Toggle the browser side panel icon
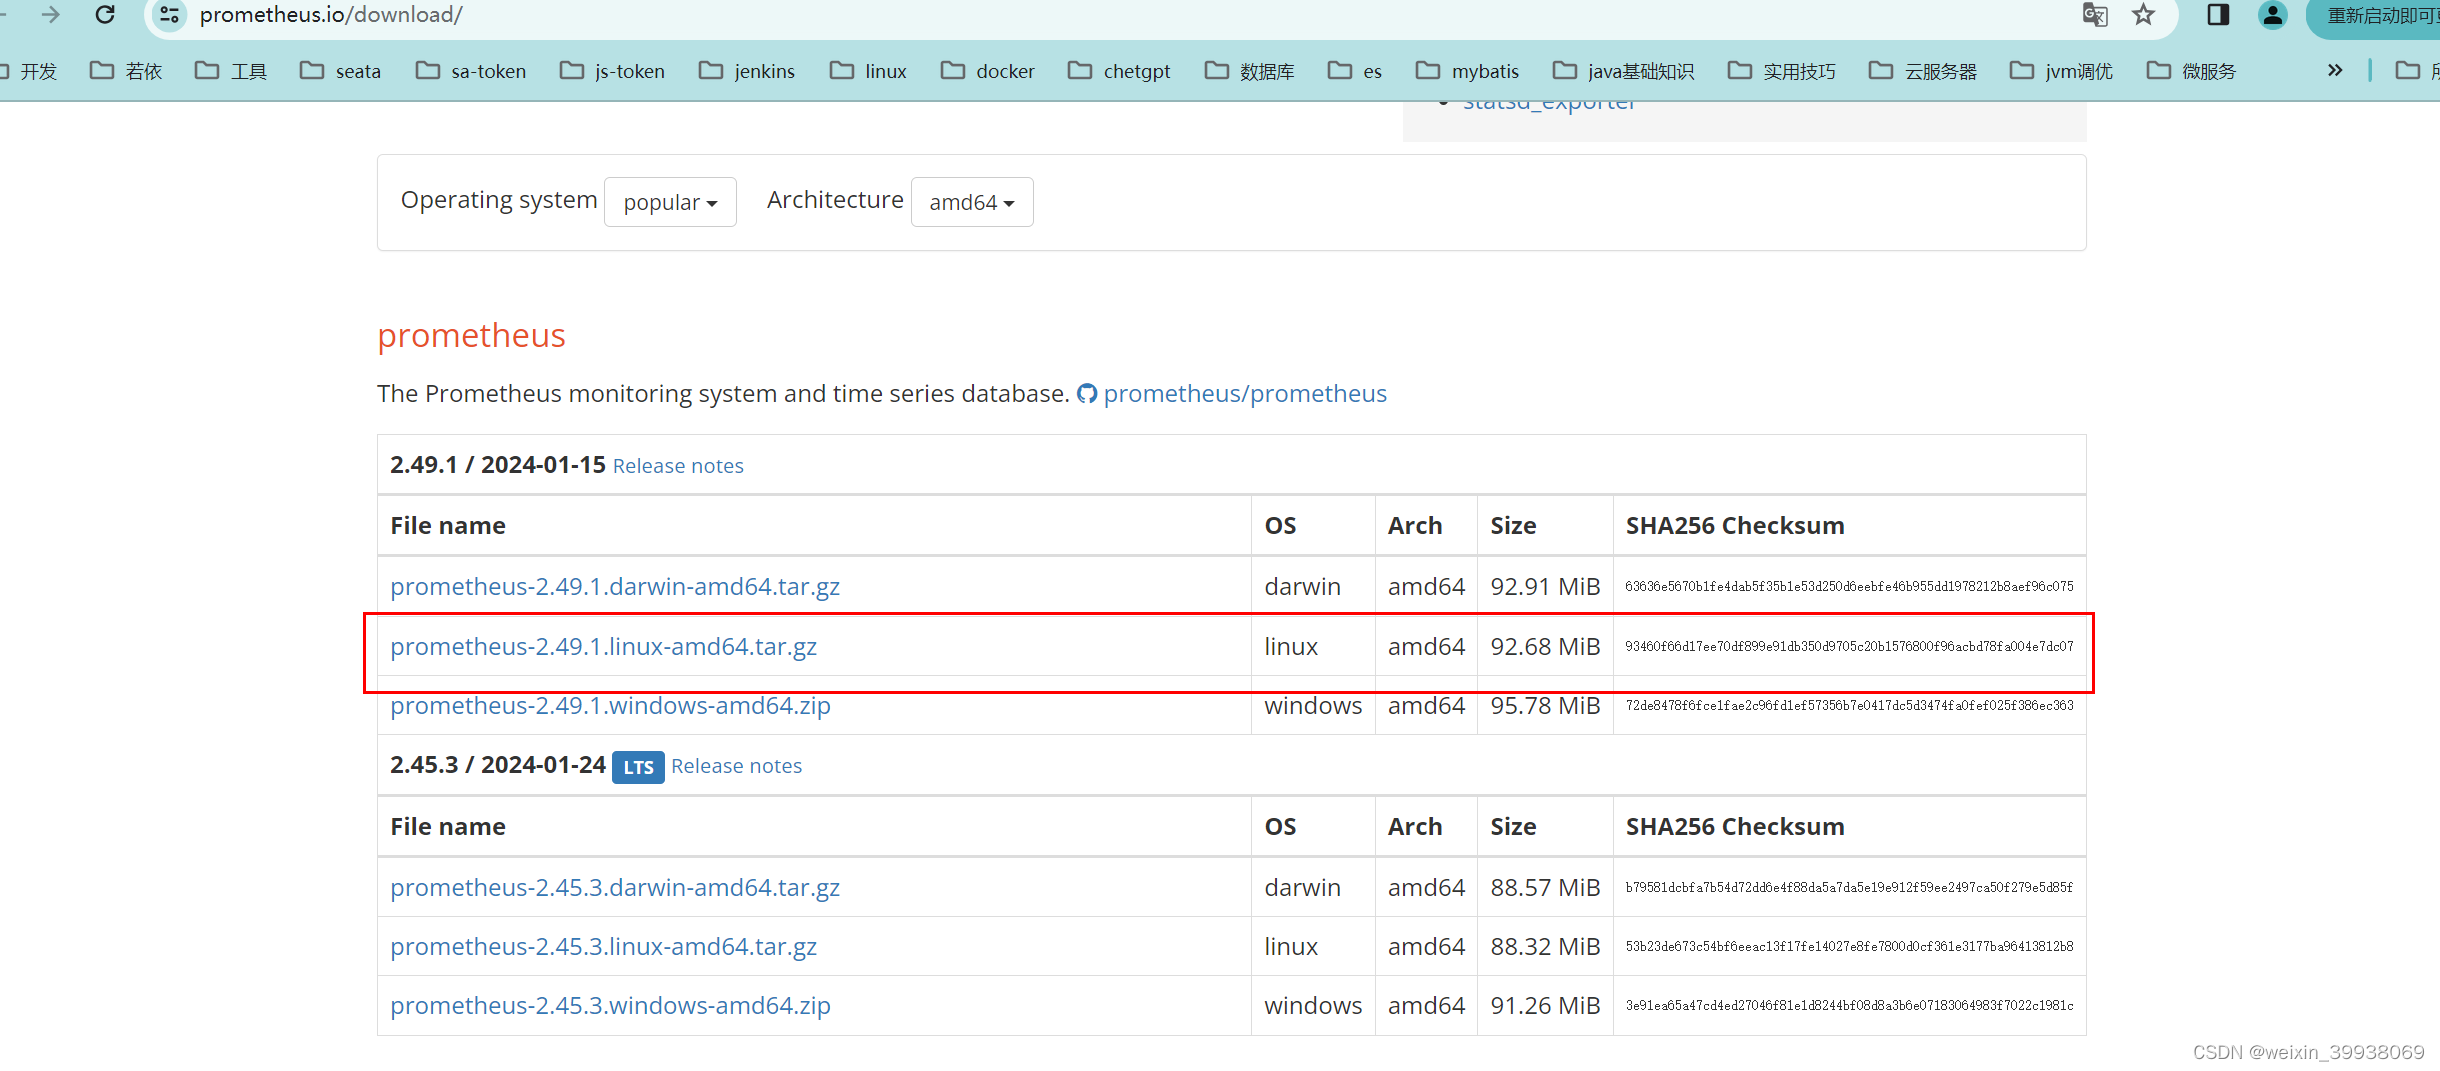 (x=2218, y=15)
